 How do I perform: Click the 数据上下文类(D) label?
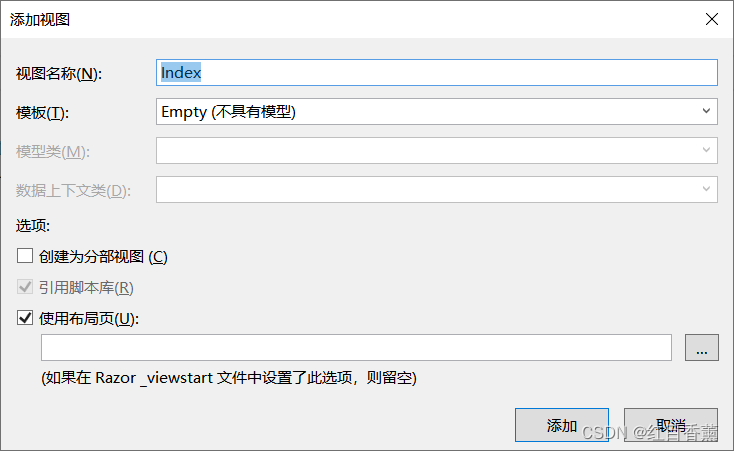point(73,191)
